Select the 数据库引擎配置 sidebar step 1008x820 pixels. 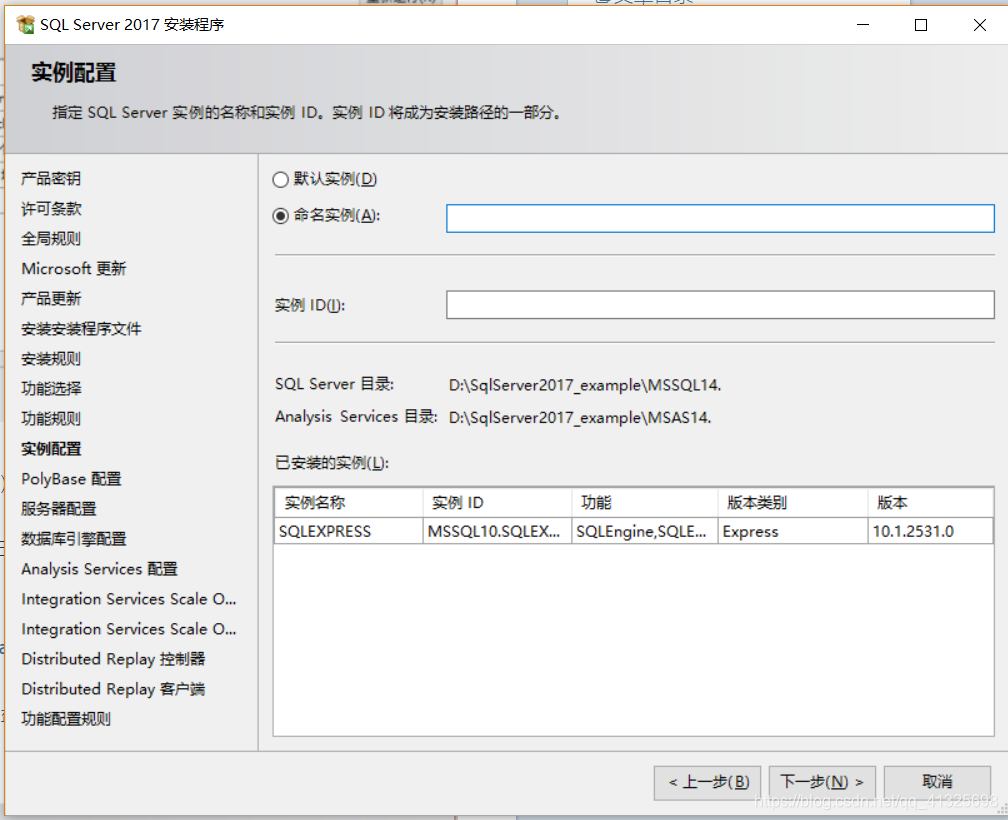(x=73, y=539)
